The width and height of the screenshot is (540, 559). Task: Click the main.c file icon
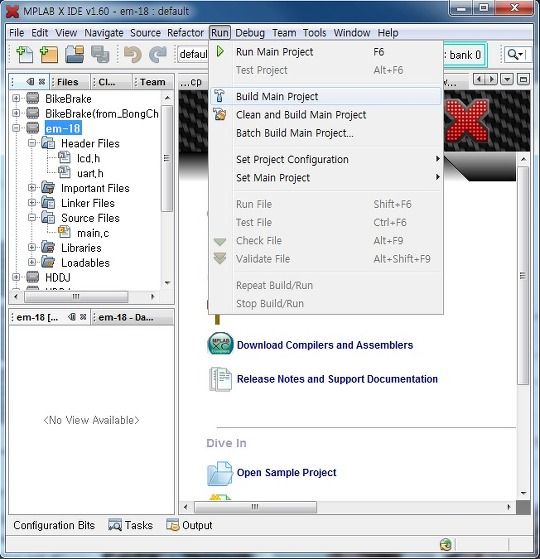coord(64,232)
